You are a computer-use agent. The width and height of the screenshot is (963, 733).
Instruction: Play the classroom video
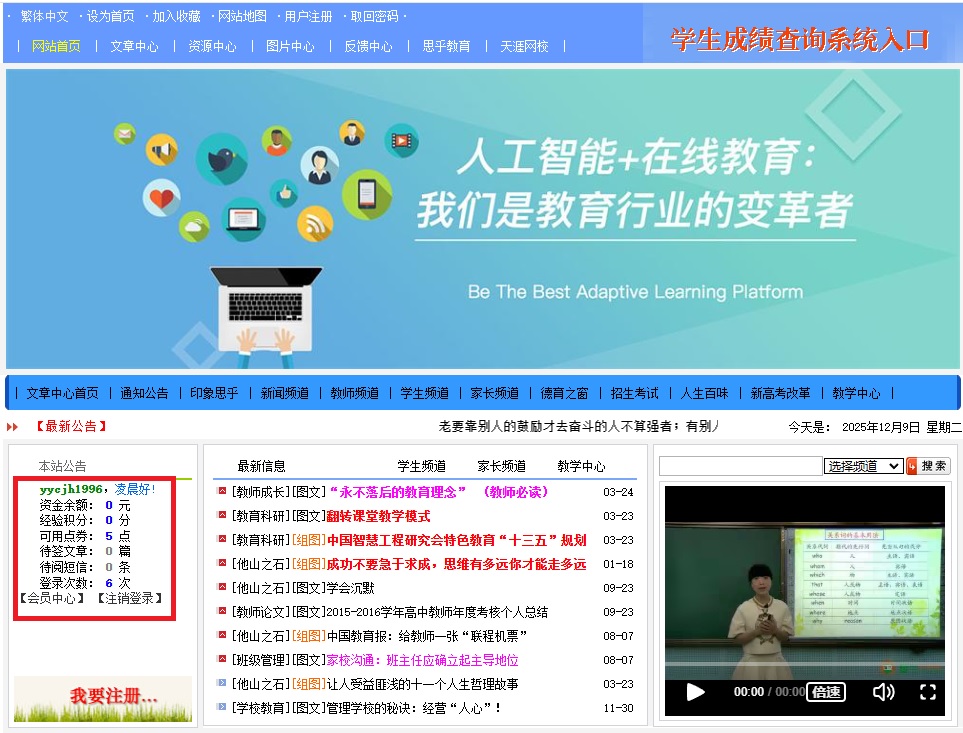[x=695, y=692]
